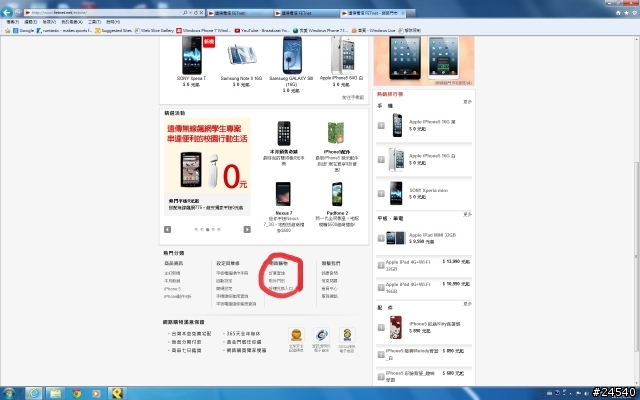Open the Favorites menu (我的最愛)
Screen dimensions: 640x400
(x=72, y=22)
